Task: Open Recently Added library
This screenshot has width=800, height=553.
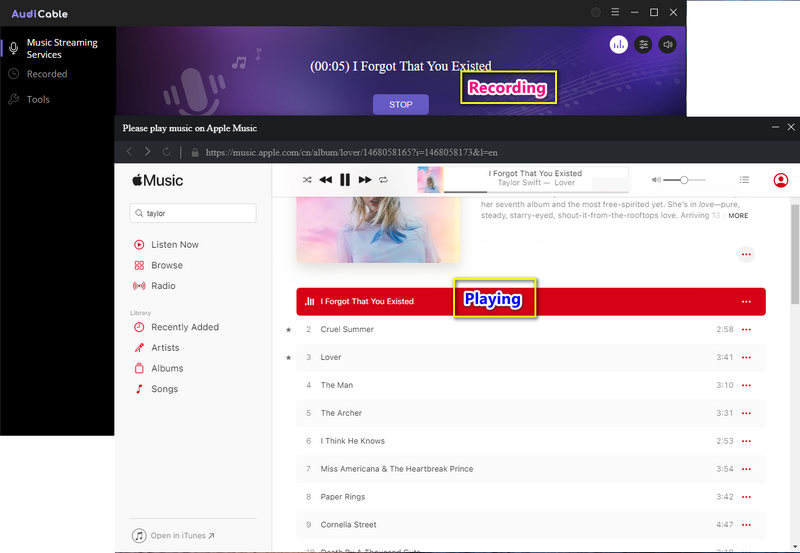Action: click(x=177, y=327)
